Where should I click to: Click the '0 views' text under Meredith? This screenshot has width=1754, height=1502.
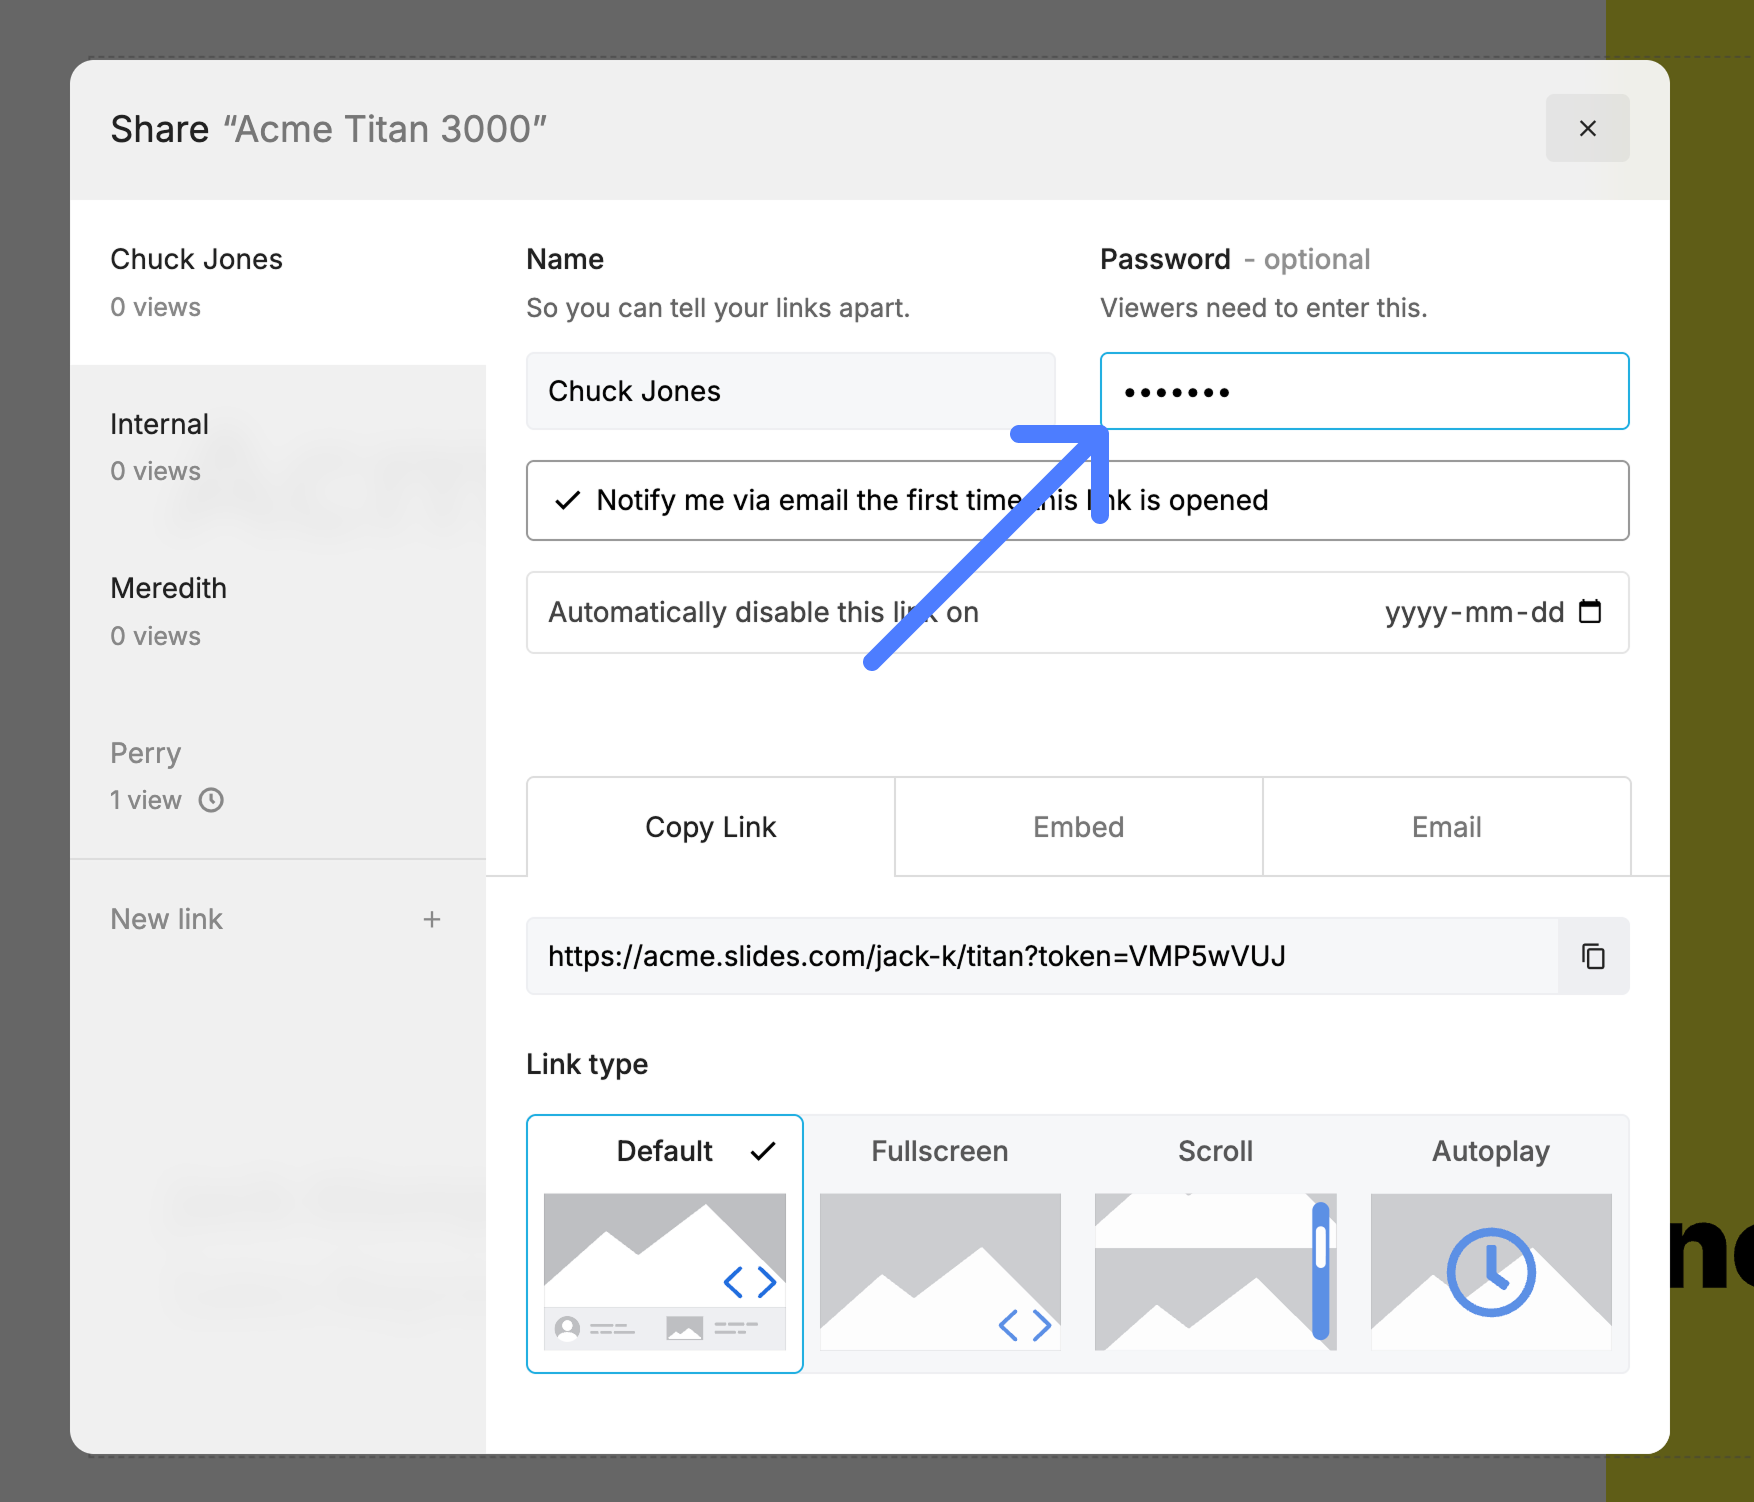(155, 636)
